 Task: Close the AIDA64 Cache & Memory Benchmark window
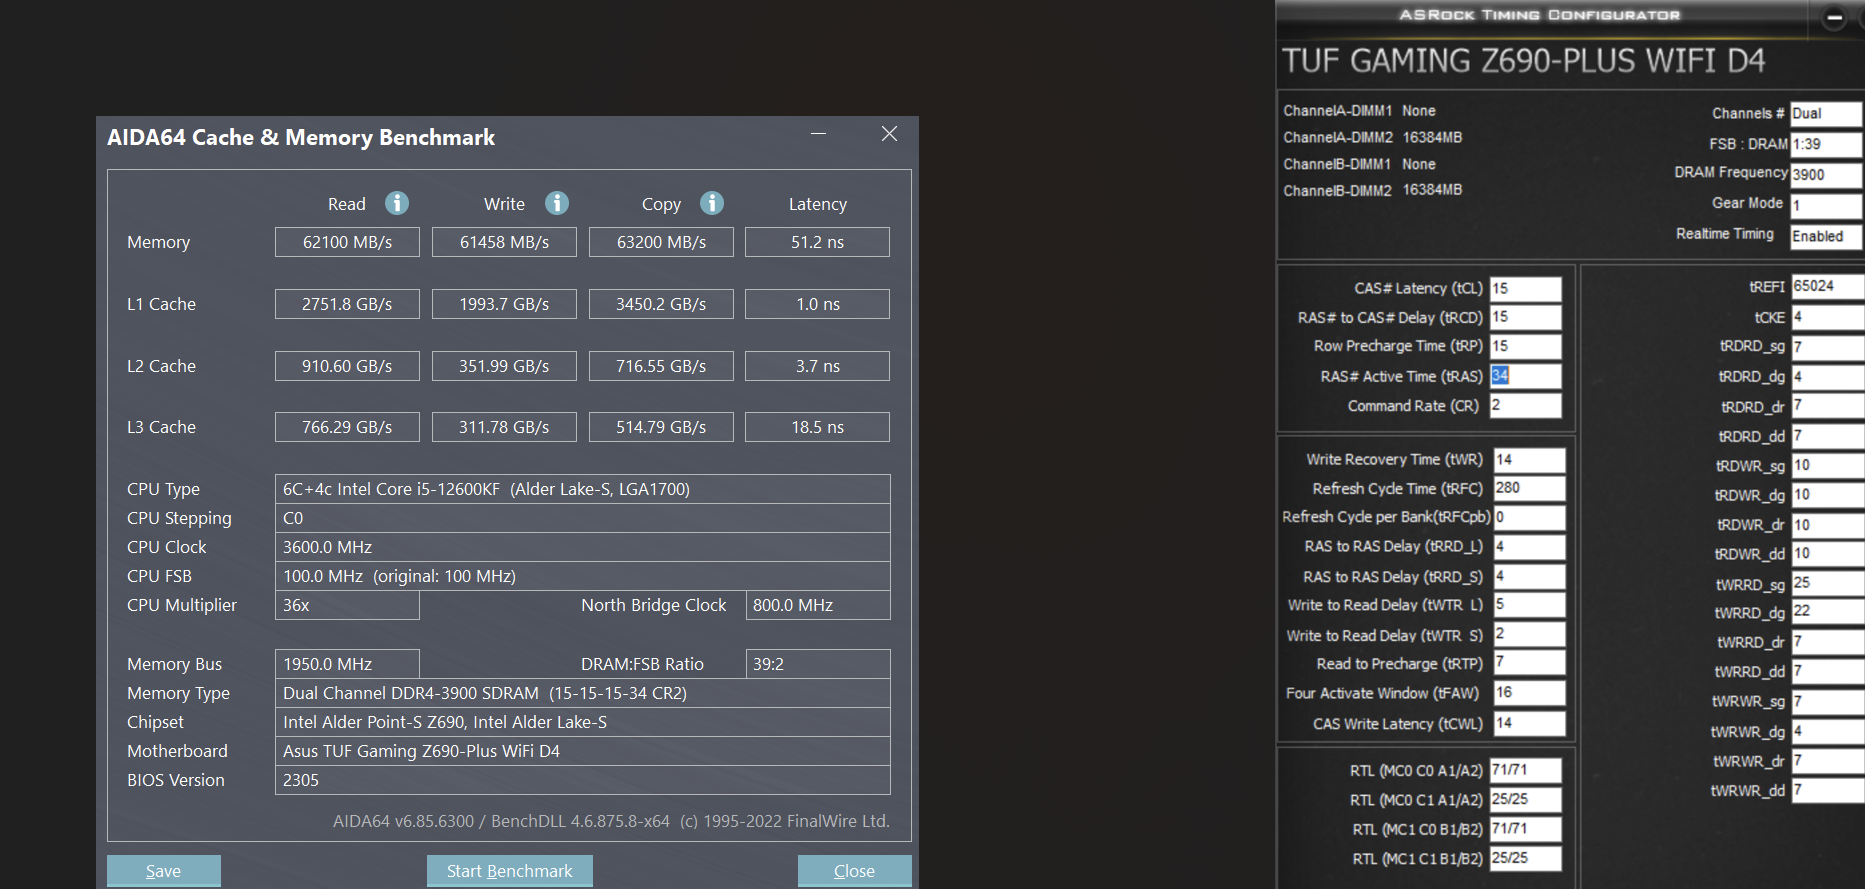tap(889, 134)
